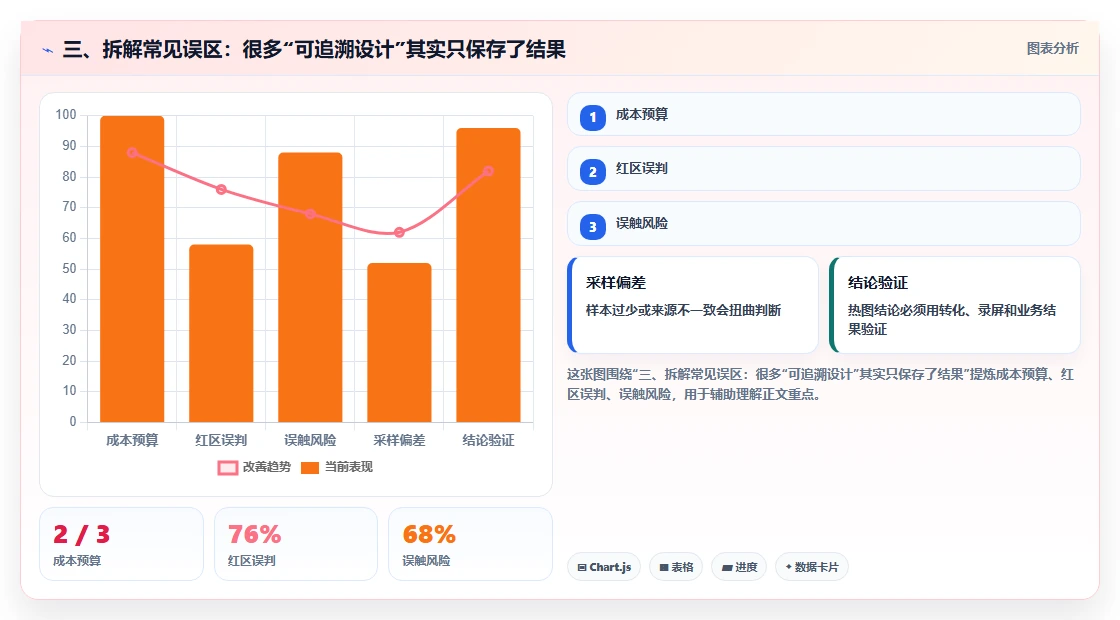Screen dimensions: 1120x620
Task: Select the 成本预算 list item
Action: (x=824, y=114)
